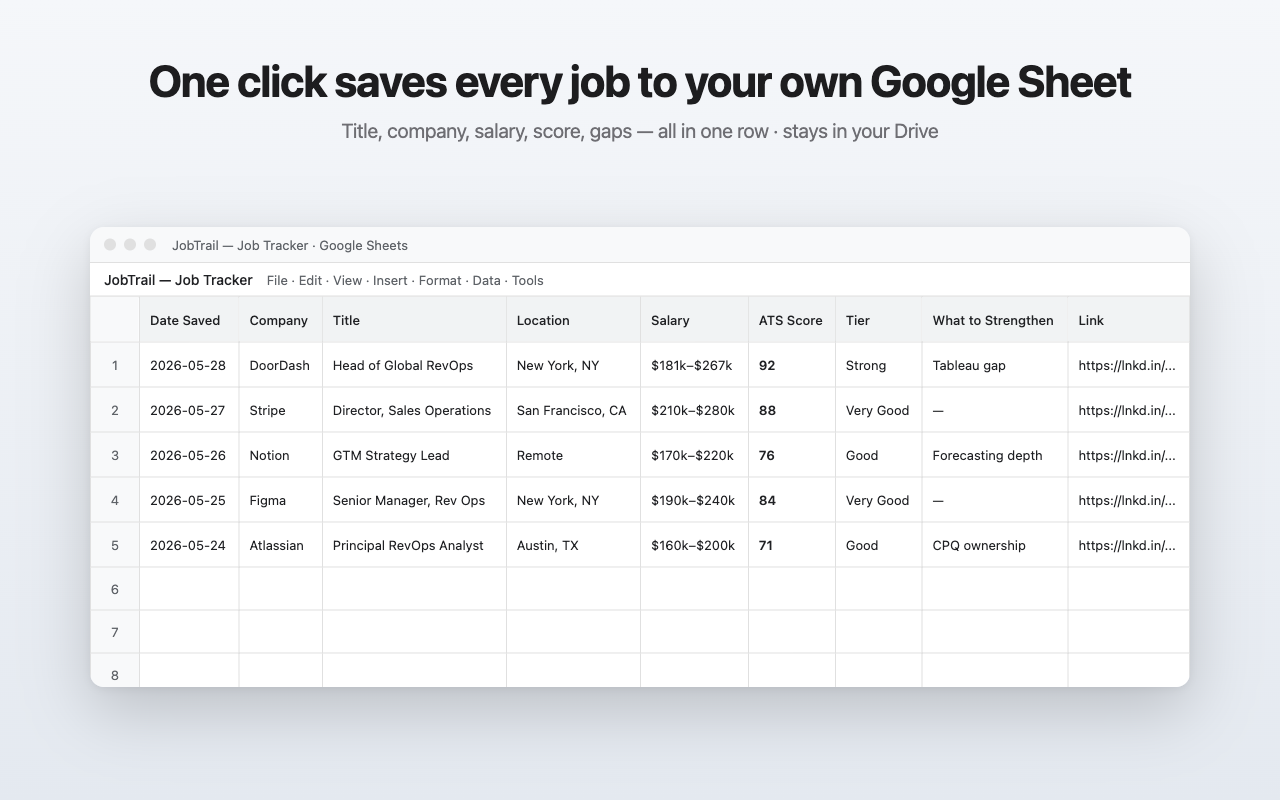
Task: Select row number 1 header
Action: [115, 365]
